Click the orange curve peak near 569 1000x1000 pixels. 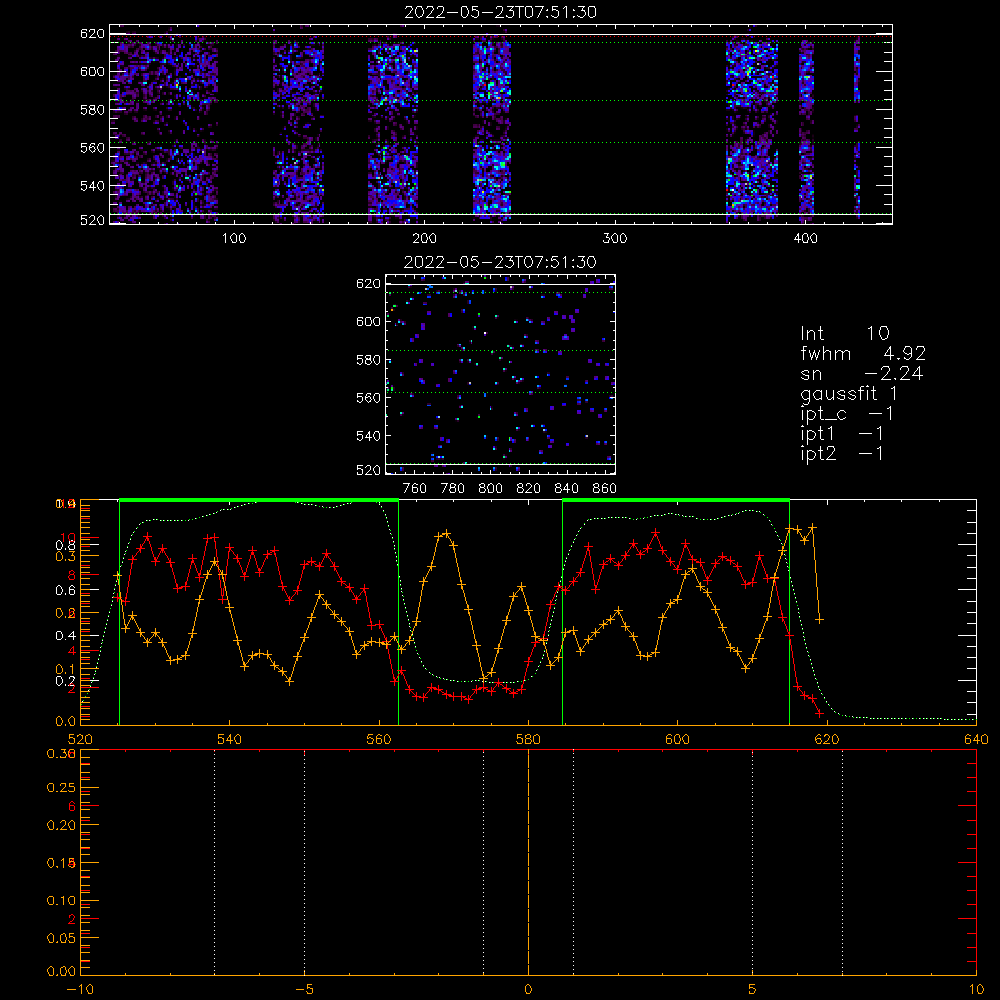pos(446,533)
